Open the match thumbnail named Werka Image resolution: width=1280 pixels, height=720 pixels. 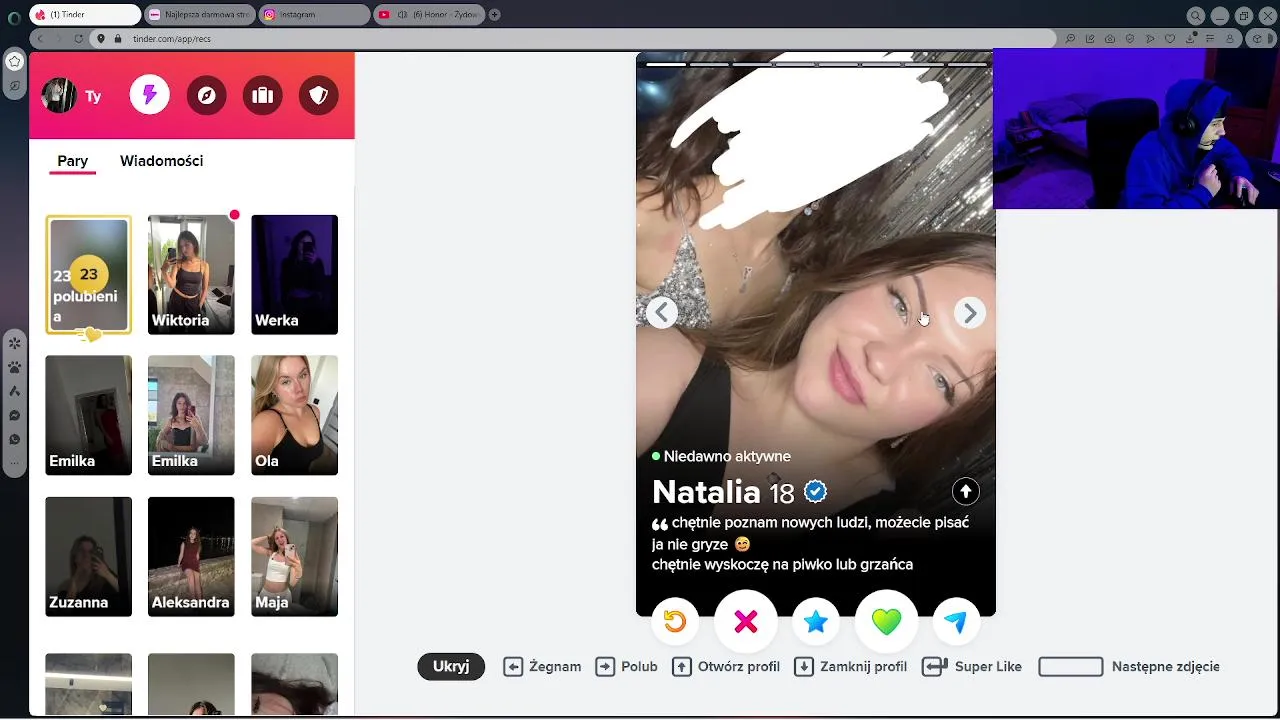point(294,275)
